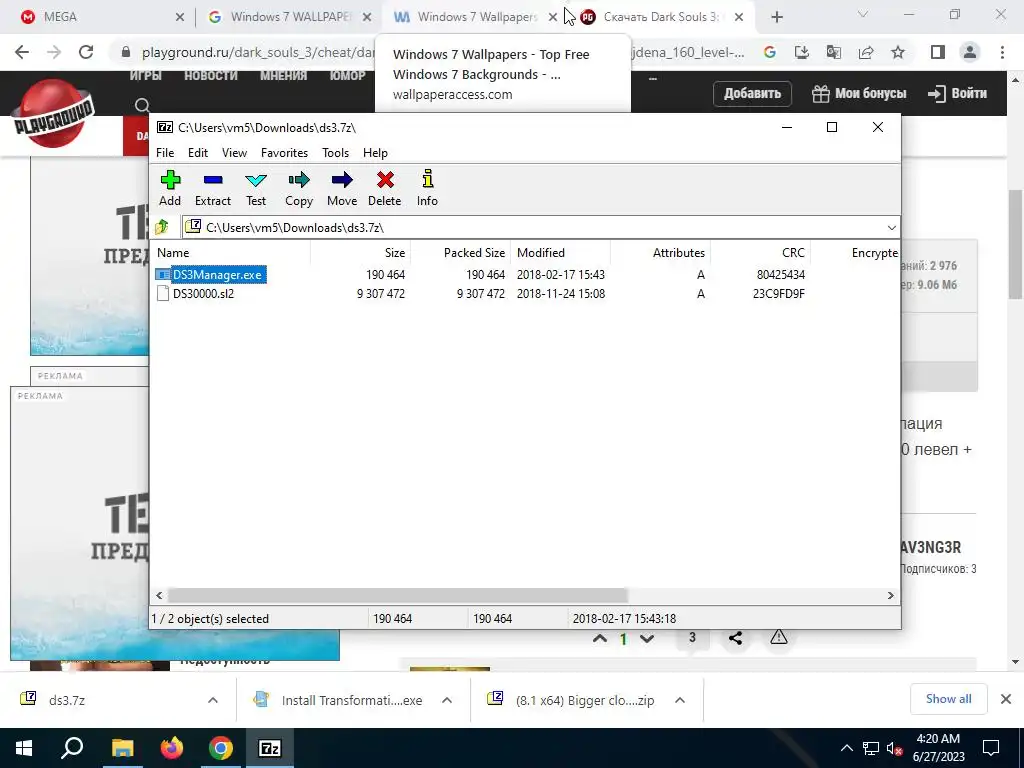Sort by Attributes column header

coord(660,253)
